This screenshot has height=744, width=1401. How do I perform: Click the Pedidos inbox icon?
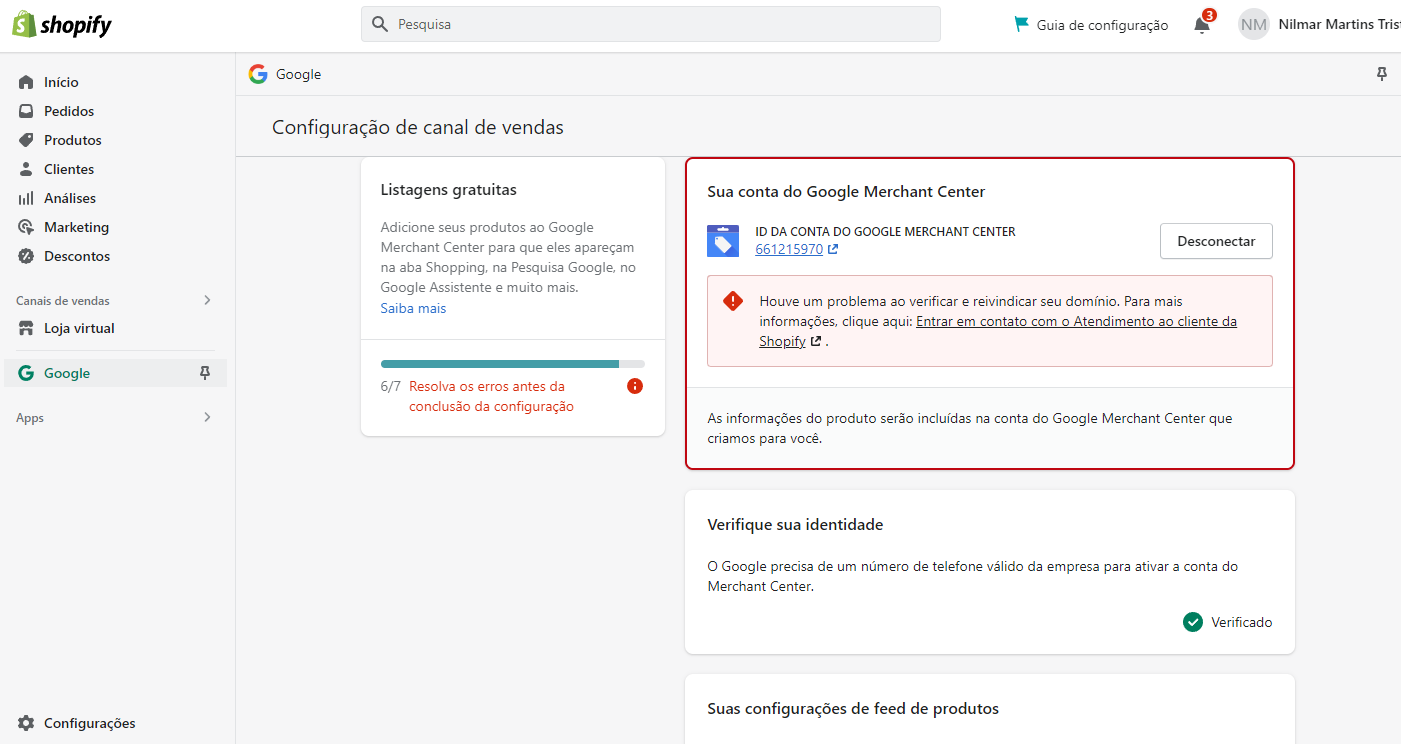click(x=26, y=111)
